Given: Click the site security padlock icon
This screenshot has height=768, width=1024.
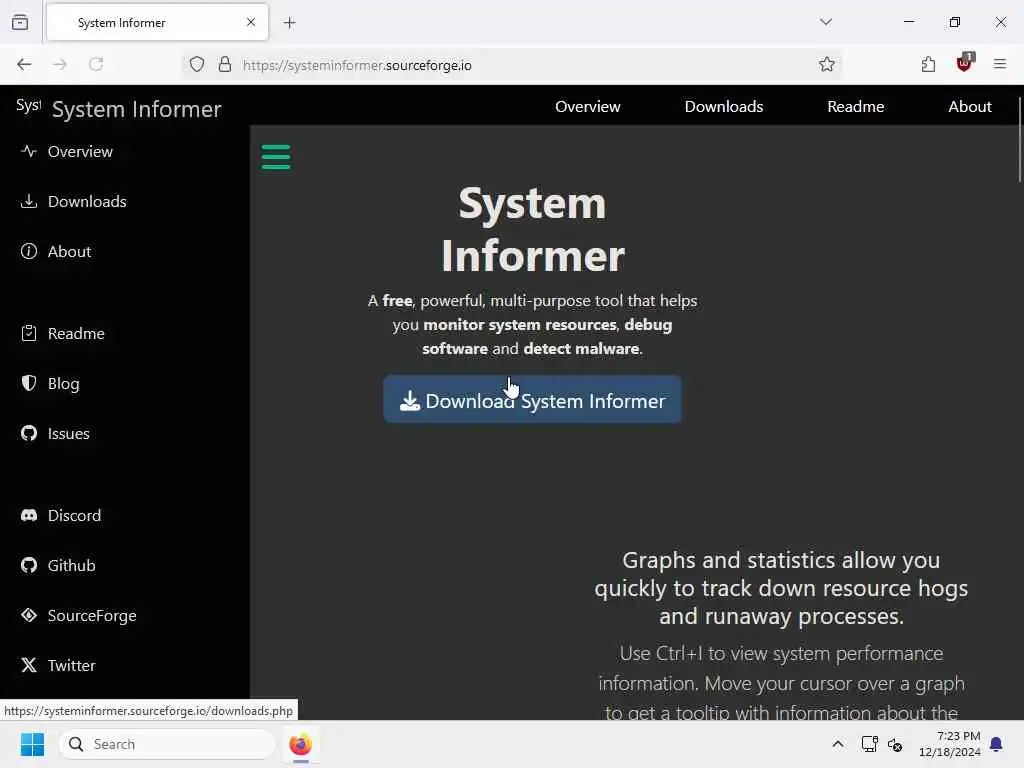Looking at the screenshot, I should tap(225, 64).
